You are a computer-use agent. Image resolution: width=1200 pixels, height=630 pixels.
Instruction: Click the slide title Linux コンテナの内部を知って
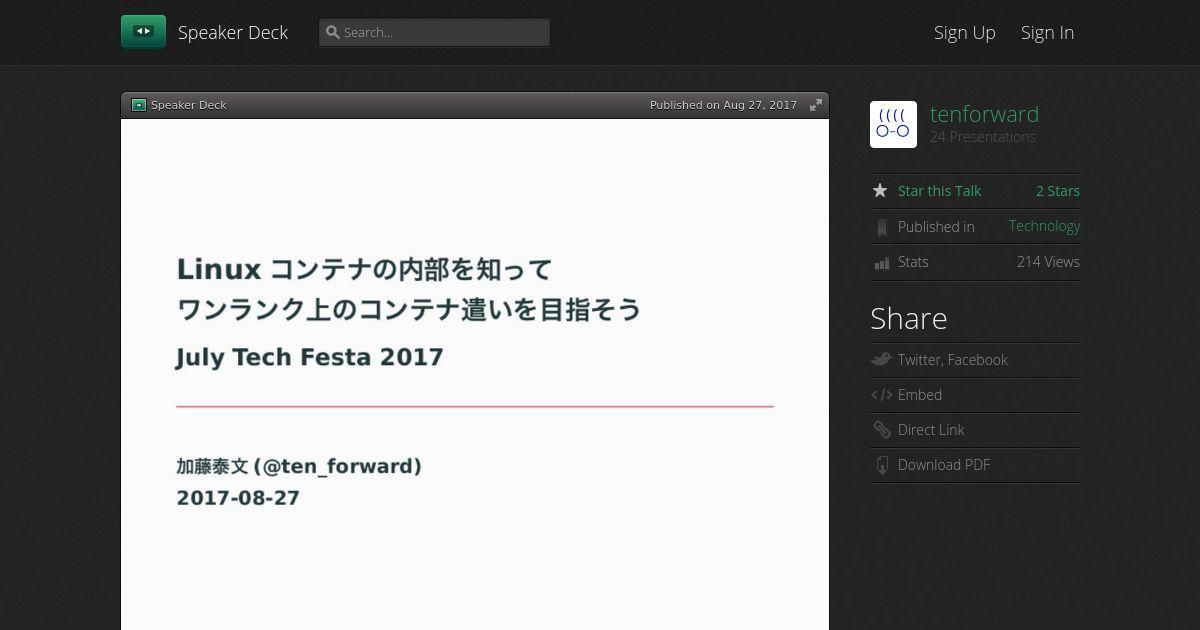coord(364,269)
